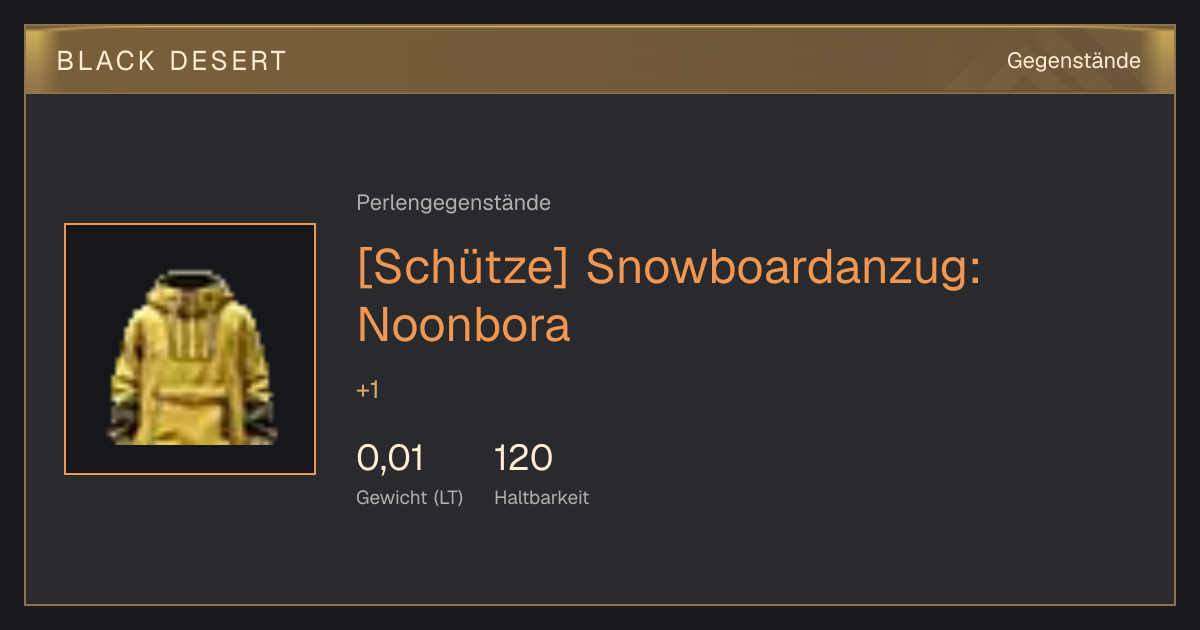Open the Gegenstände header link
This screenshot has height=630, width=1200.
point(1073,61)
